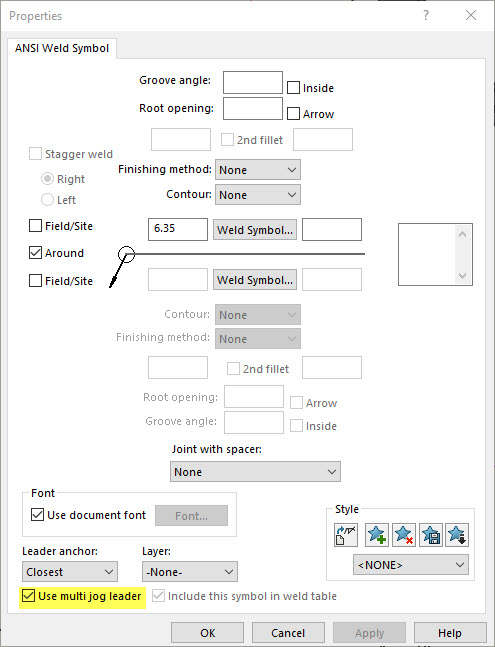Click the question mark help icon
Image resolution: width=495 pixels, height=647 pixels.
[426, 15]
